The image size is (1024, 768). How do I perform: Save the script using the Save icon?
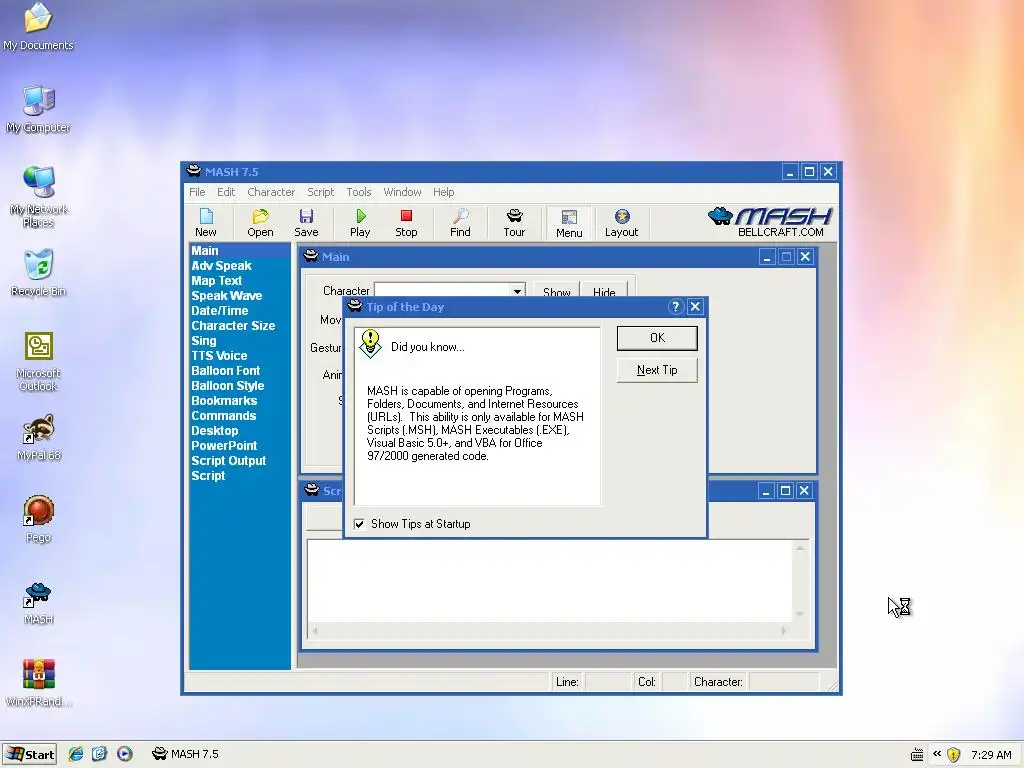pos(306,223)
